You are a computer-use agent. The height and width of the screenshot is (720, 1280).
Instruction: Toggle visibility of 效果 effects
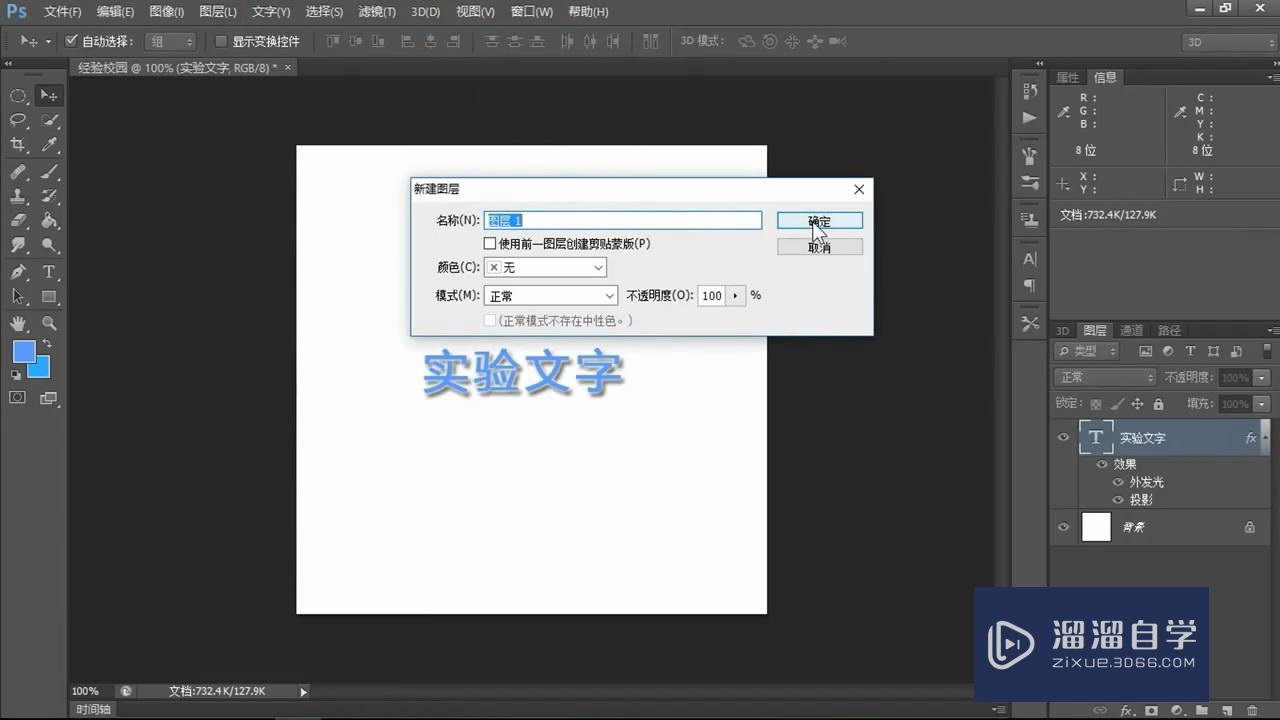(x=1102, y=464)
